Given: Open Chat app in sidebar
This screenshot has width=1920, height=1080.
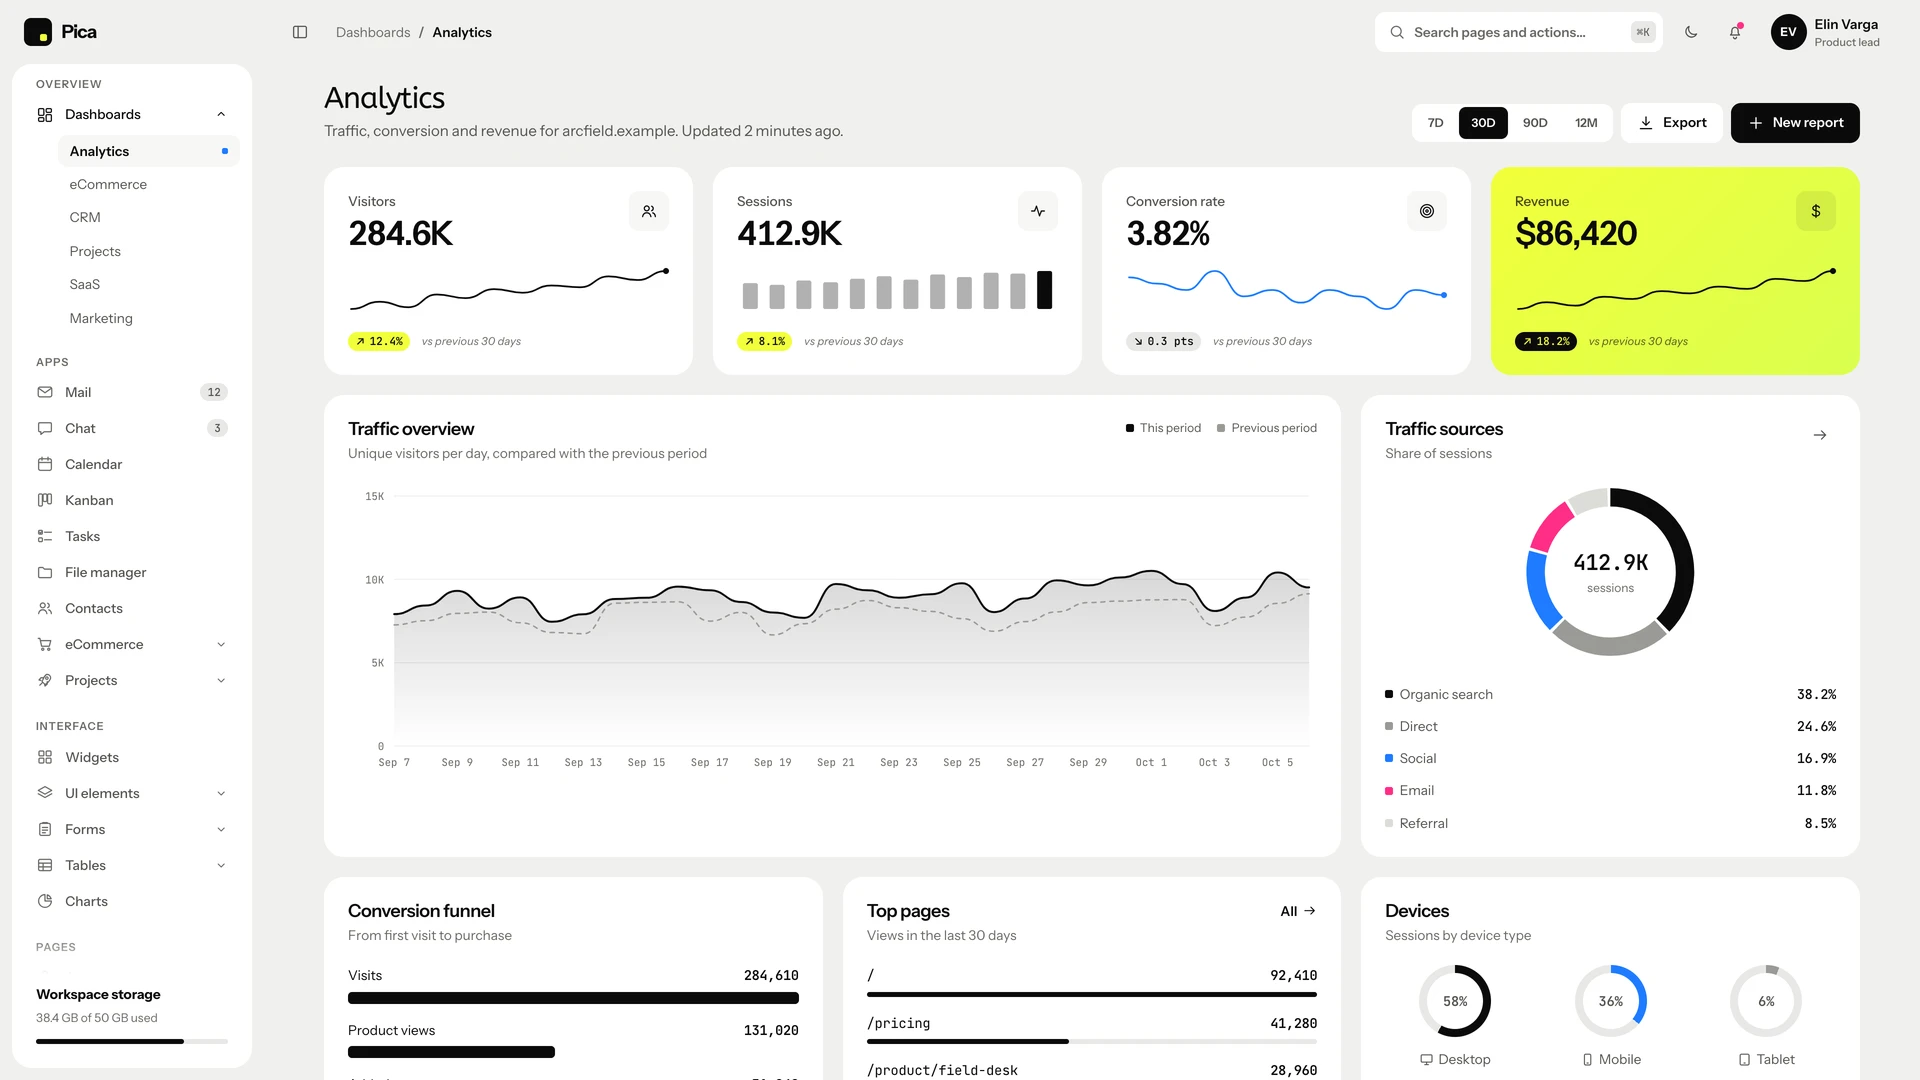Looking at the screenshot, I should [x=132, y=428].
